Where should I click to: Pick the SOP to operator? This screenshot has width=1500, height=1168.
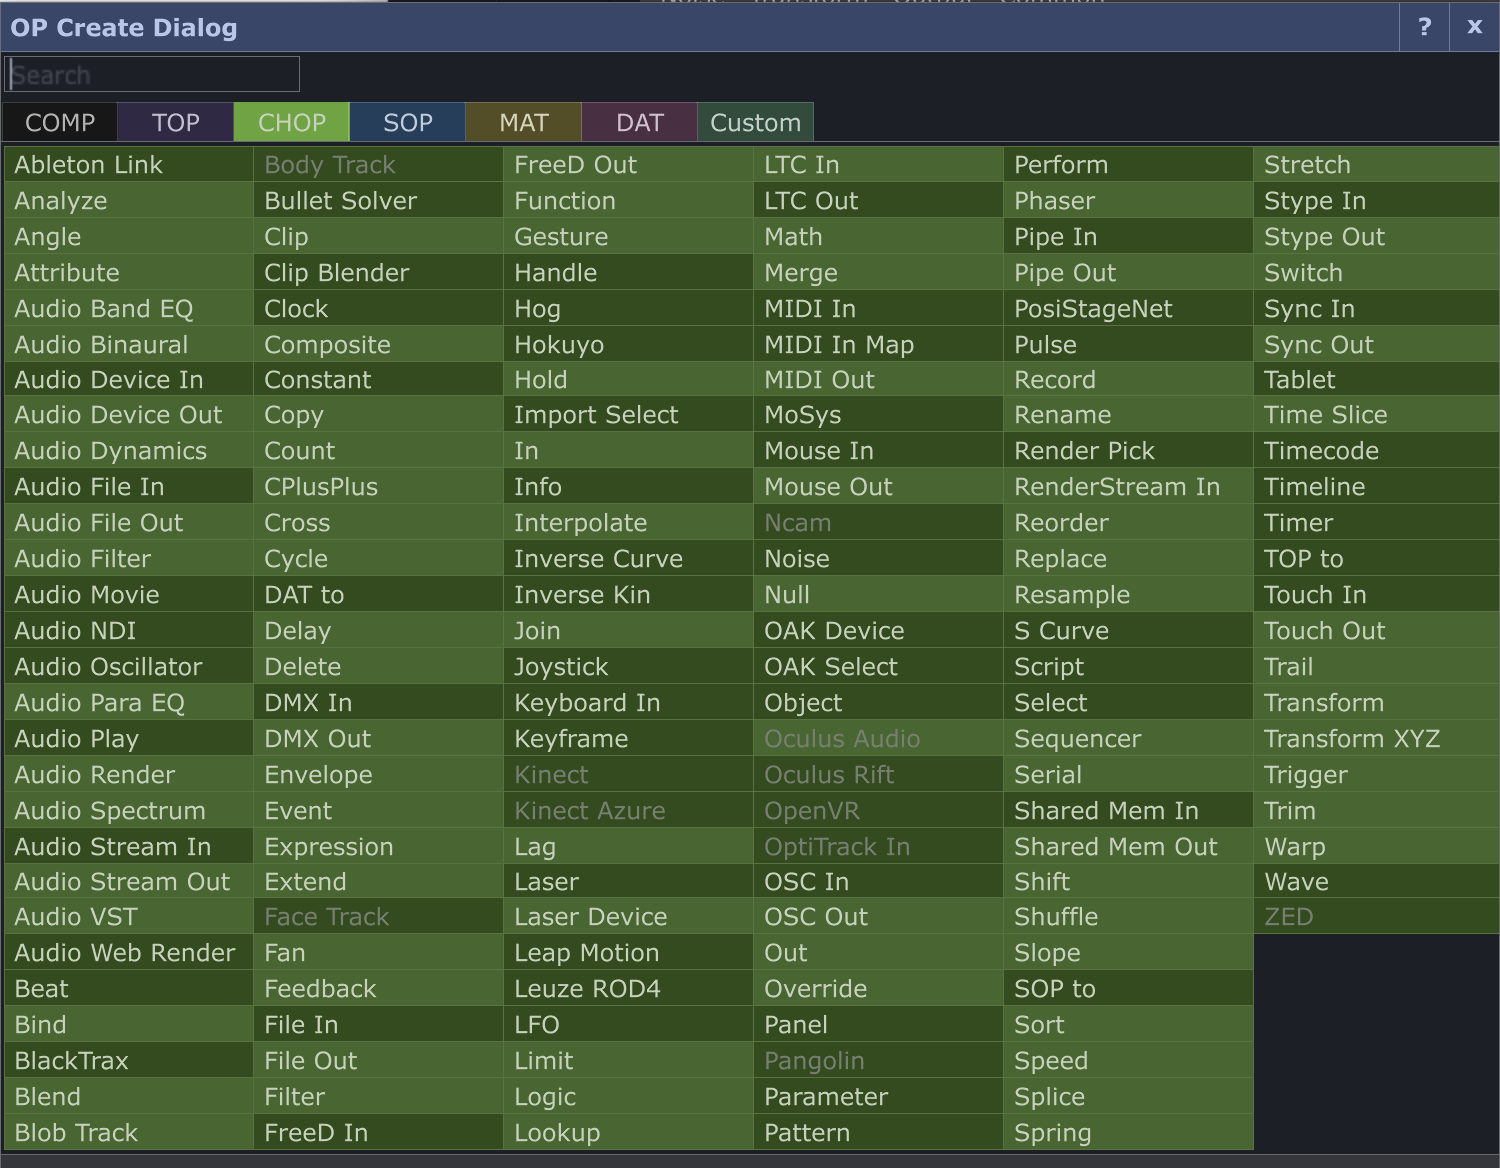click(x=1128, y=989)
